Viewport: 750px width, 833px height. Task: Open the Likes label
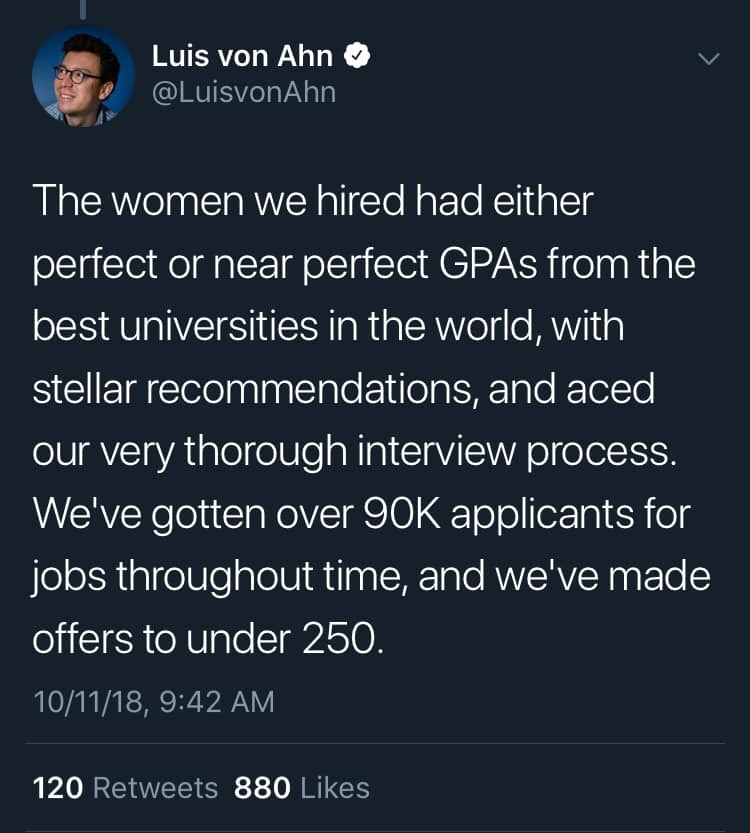(334, 788)
